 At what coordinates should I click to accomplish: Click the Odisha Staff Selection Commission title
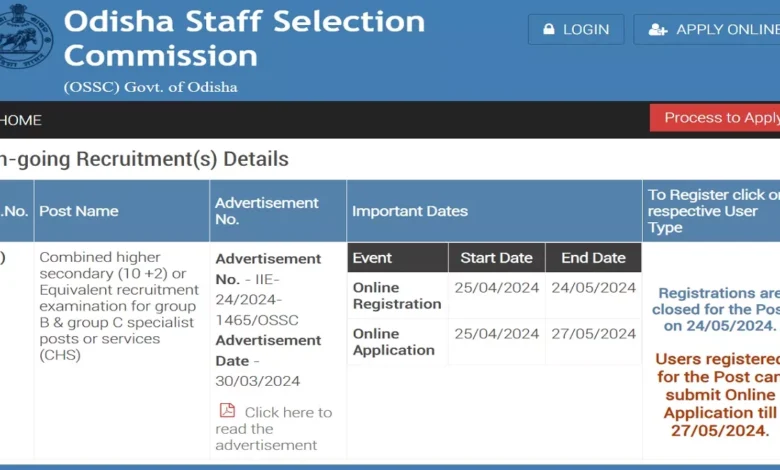(x=244, y=38)
